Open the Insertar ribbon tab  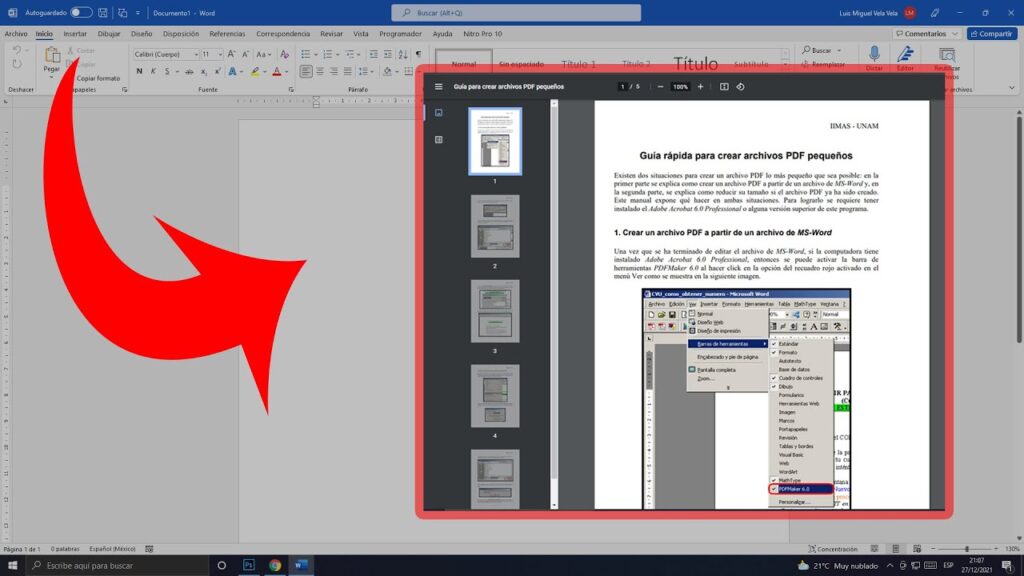[x=75, y=33]
